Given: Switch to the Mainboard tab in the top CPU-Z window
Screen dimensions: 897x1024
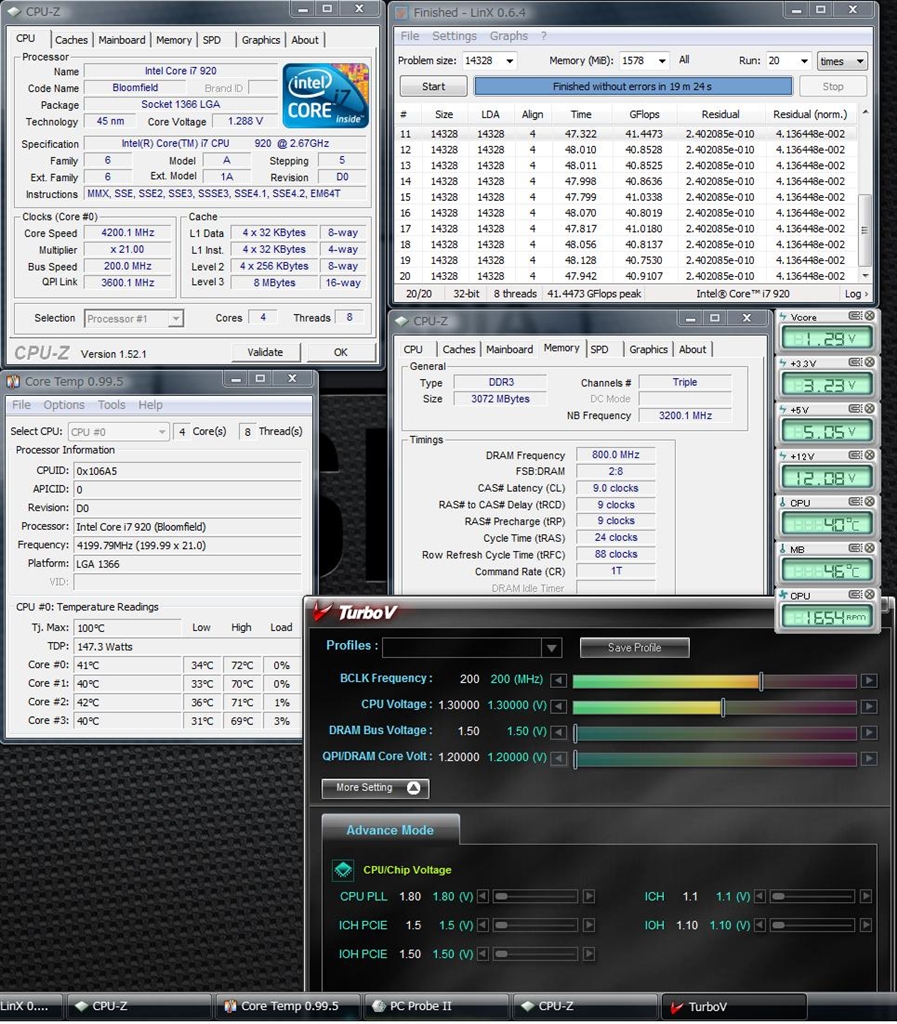Looking at the screenshot, I should pyautogui.click(x=122, y=40).
